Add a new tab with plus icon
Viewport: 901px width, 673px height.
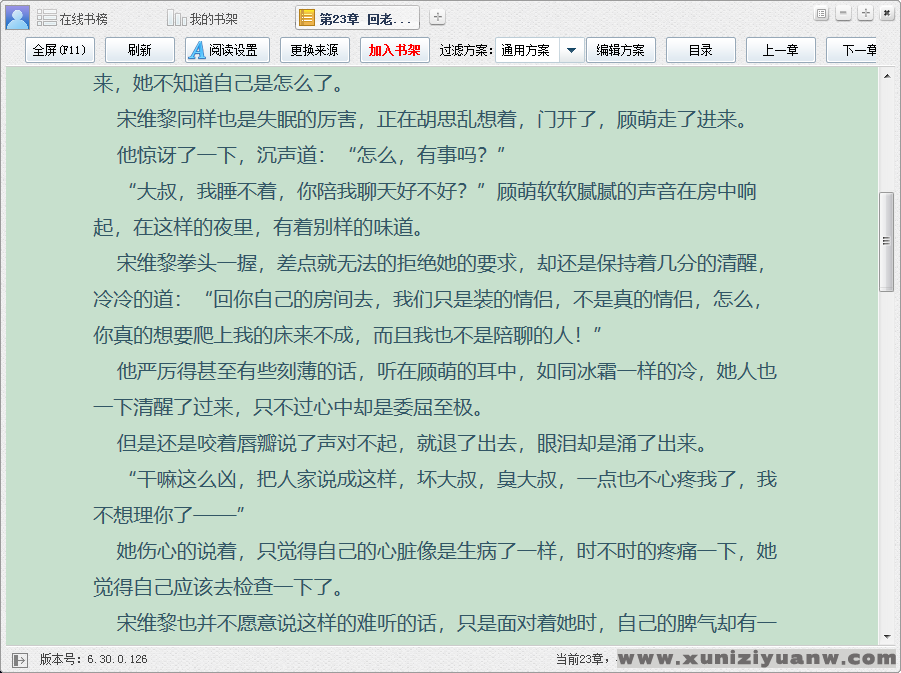[437, 18]
